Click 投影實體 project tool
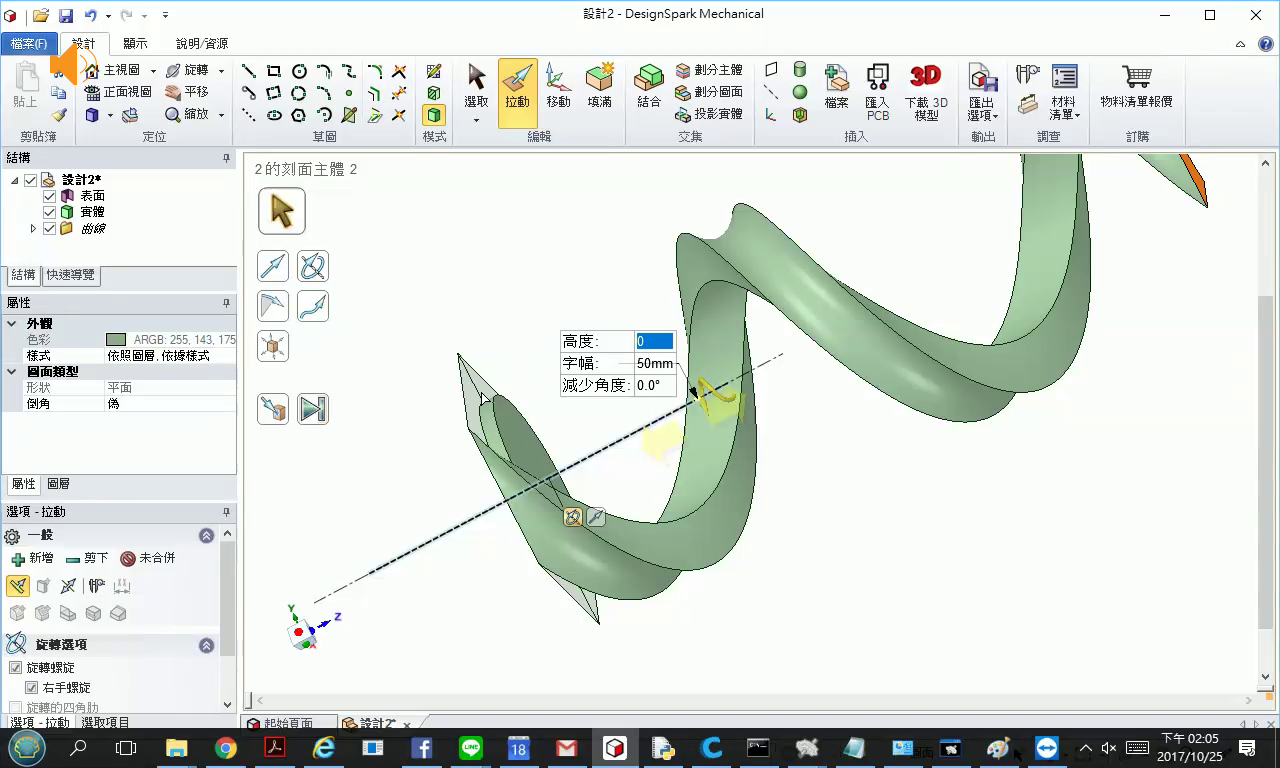Viewport: 1280px width, 768px height. 709,114
